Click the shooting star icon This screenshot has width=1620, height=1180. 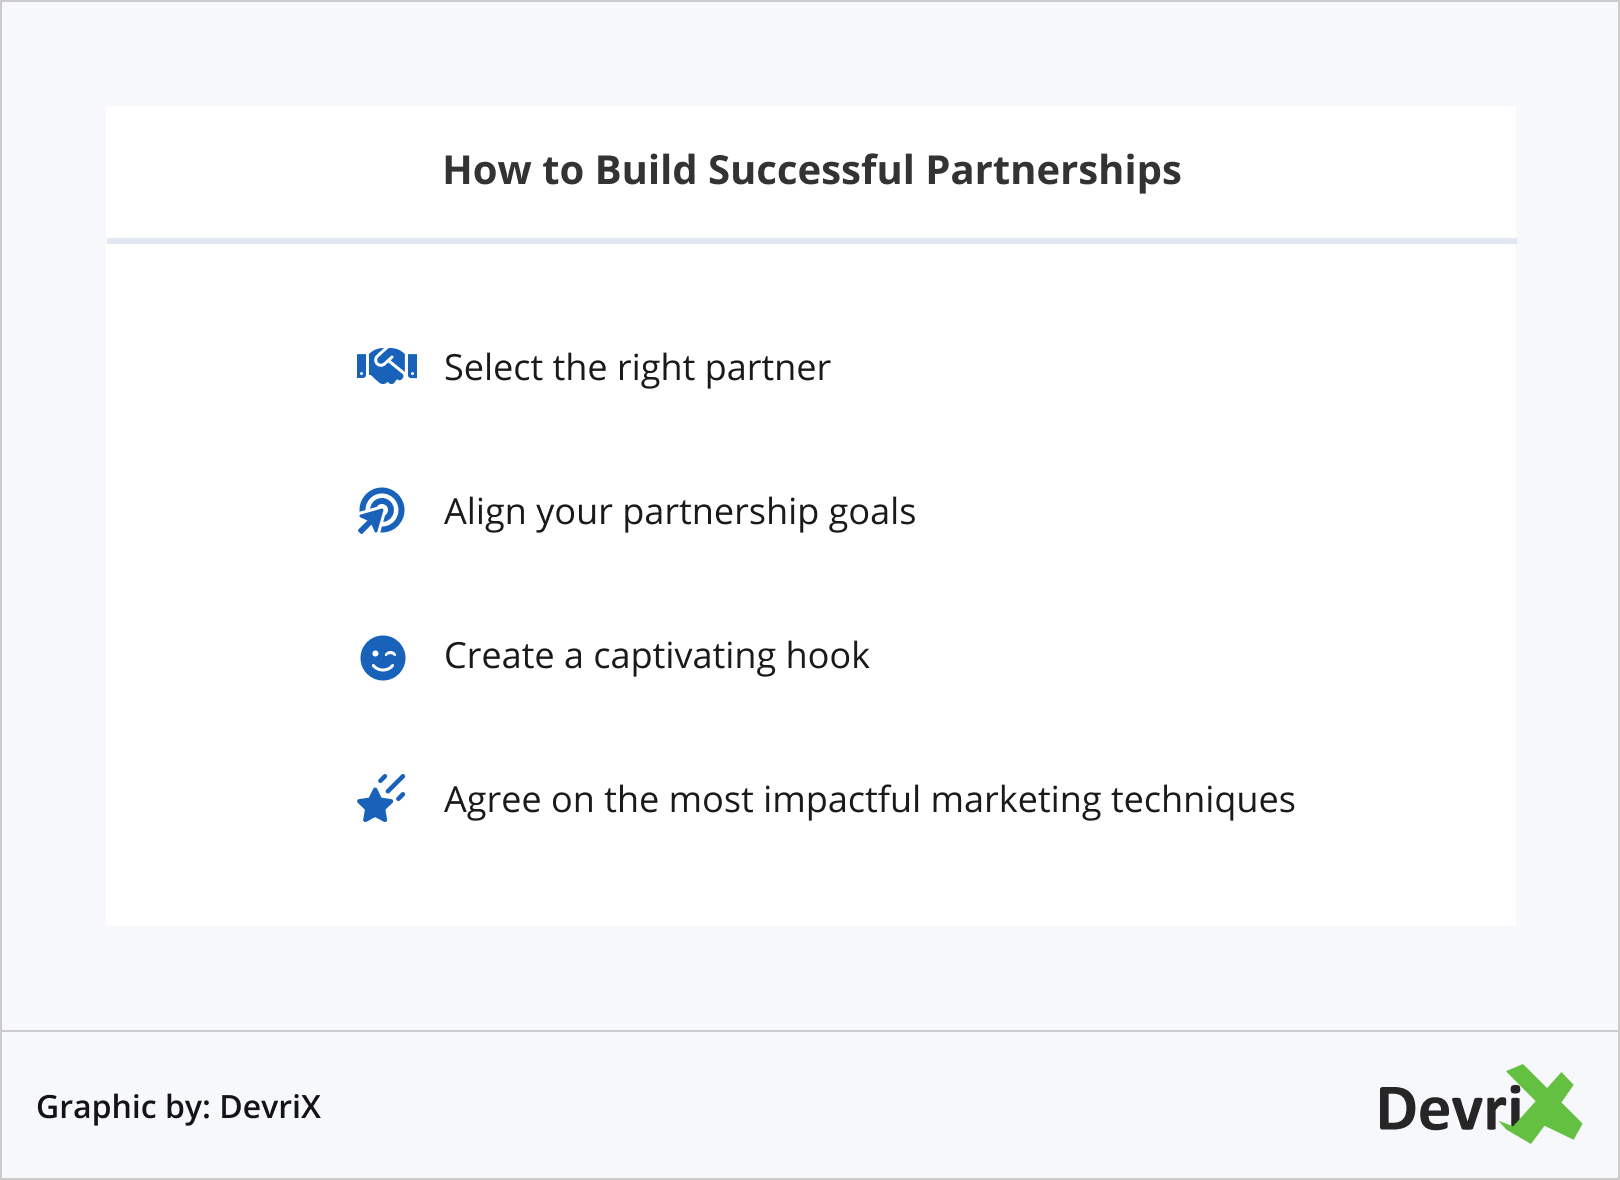coord(380,799)
